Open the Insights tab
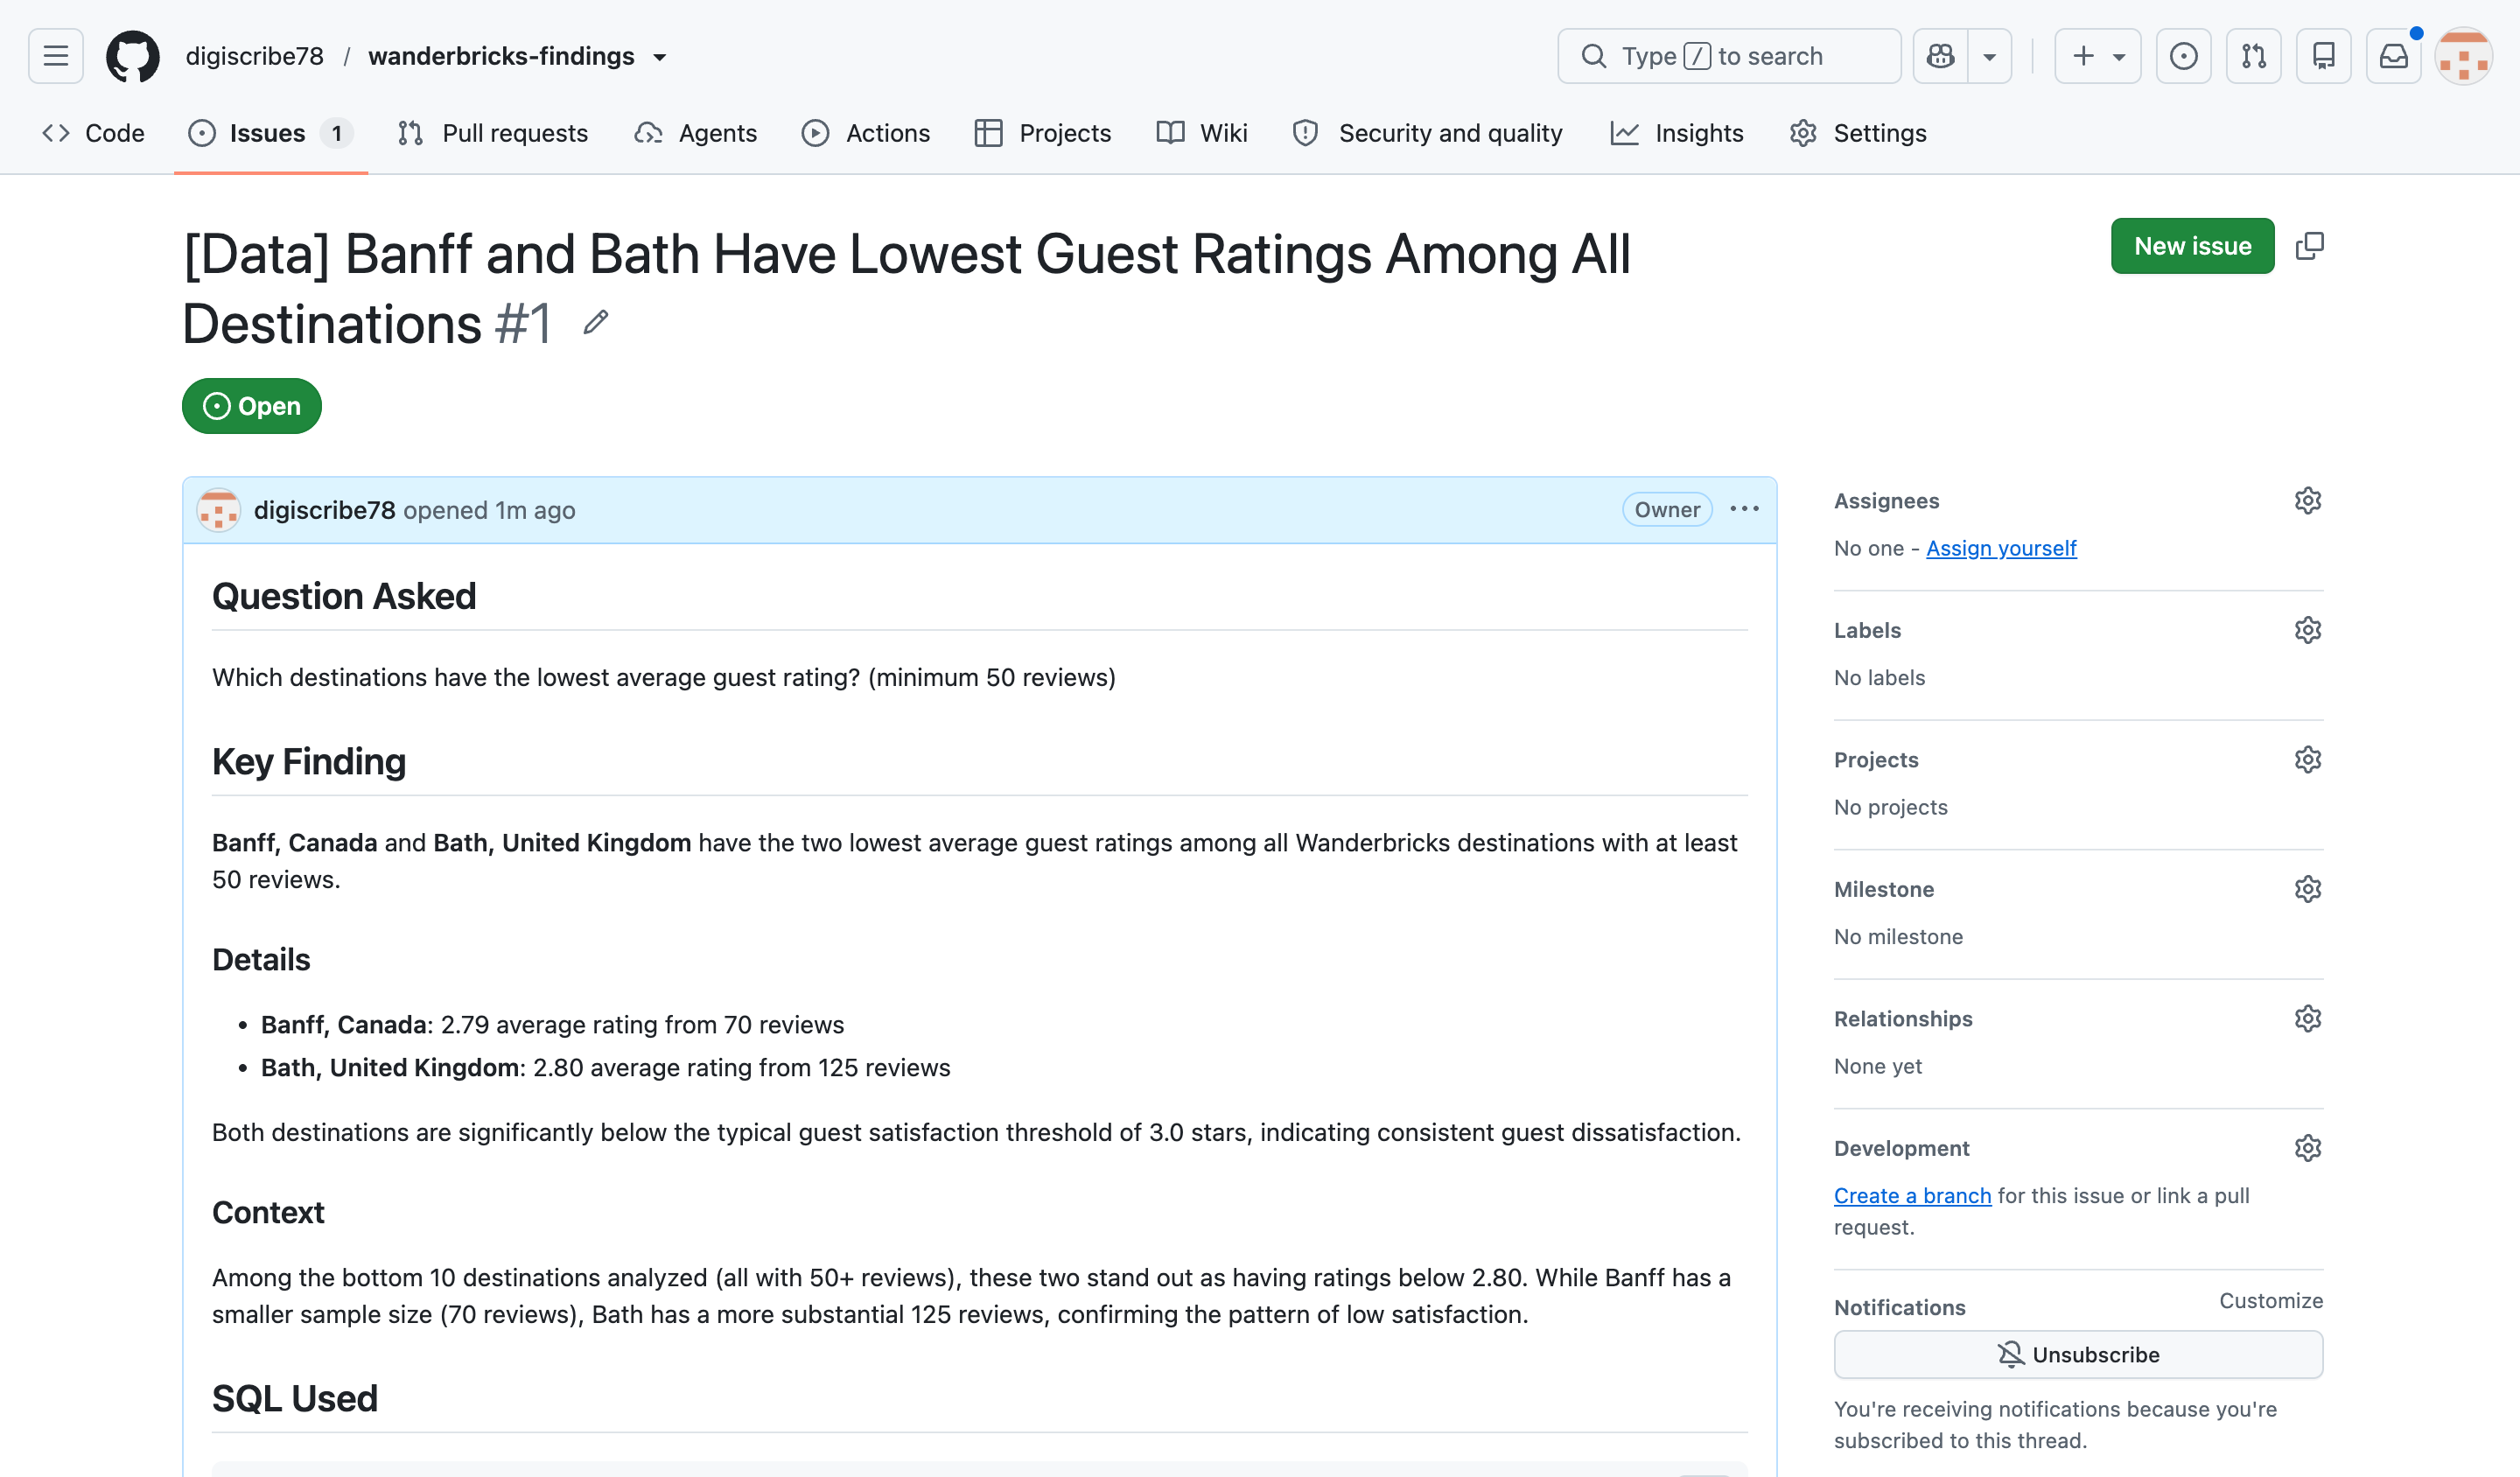The image size is (2520, 1477). point(1677,133)
